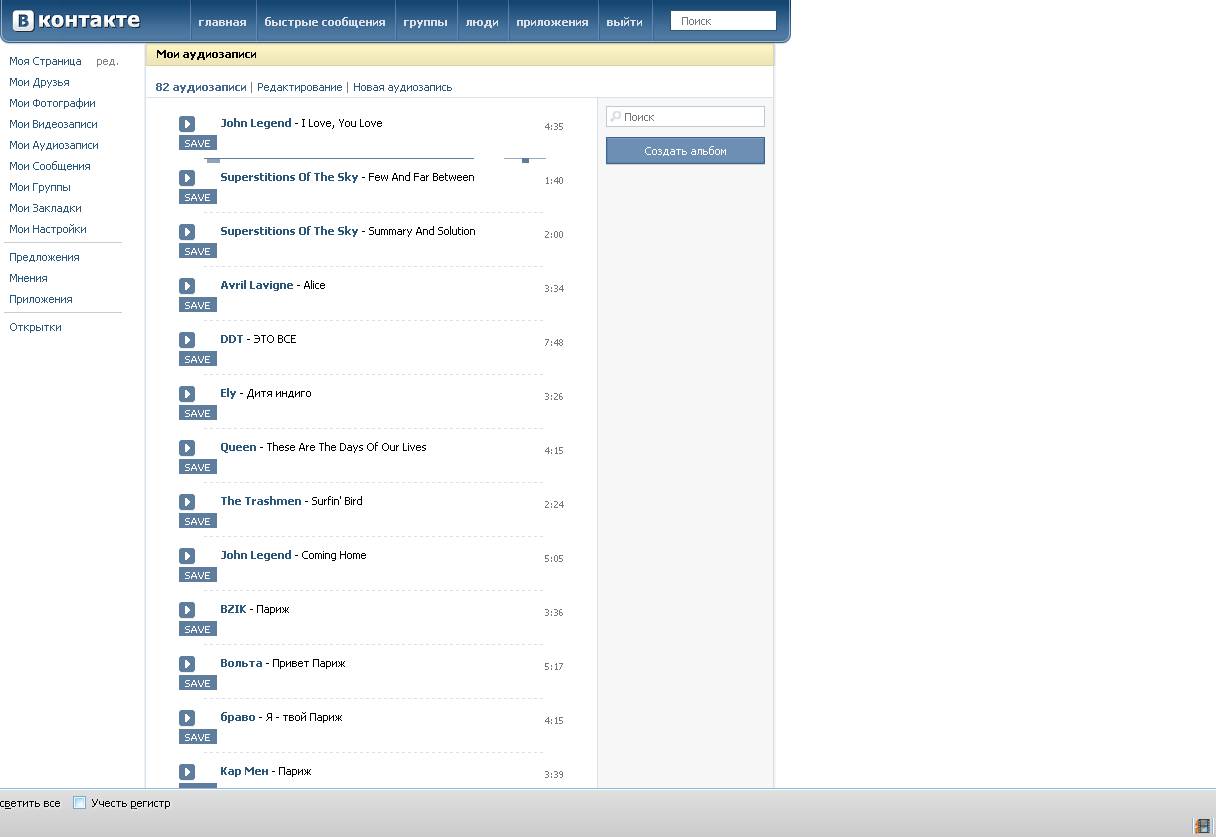
Task: Toggle the Учесть регистр checkbox
Action: pos(80,802)
